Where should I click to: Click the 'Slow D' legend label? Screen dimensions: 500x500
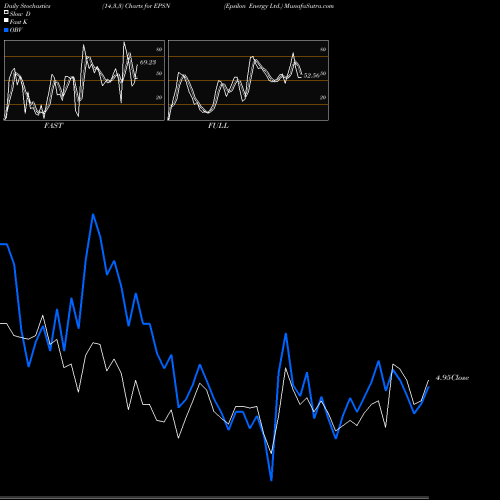point(20,14)
